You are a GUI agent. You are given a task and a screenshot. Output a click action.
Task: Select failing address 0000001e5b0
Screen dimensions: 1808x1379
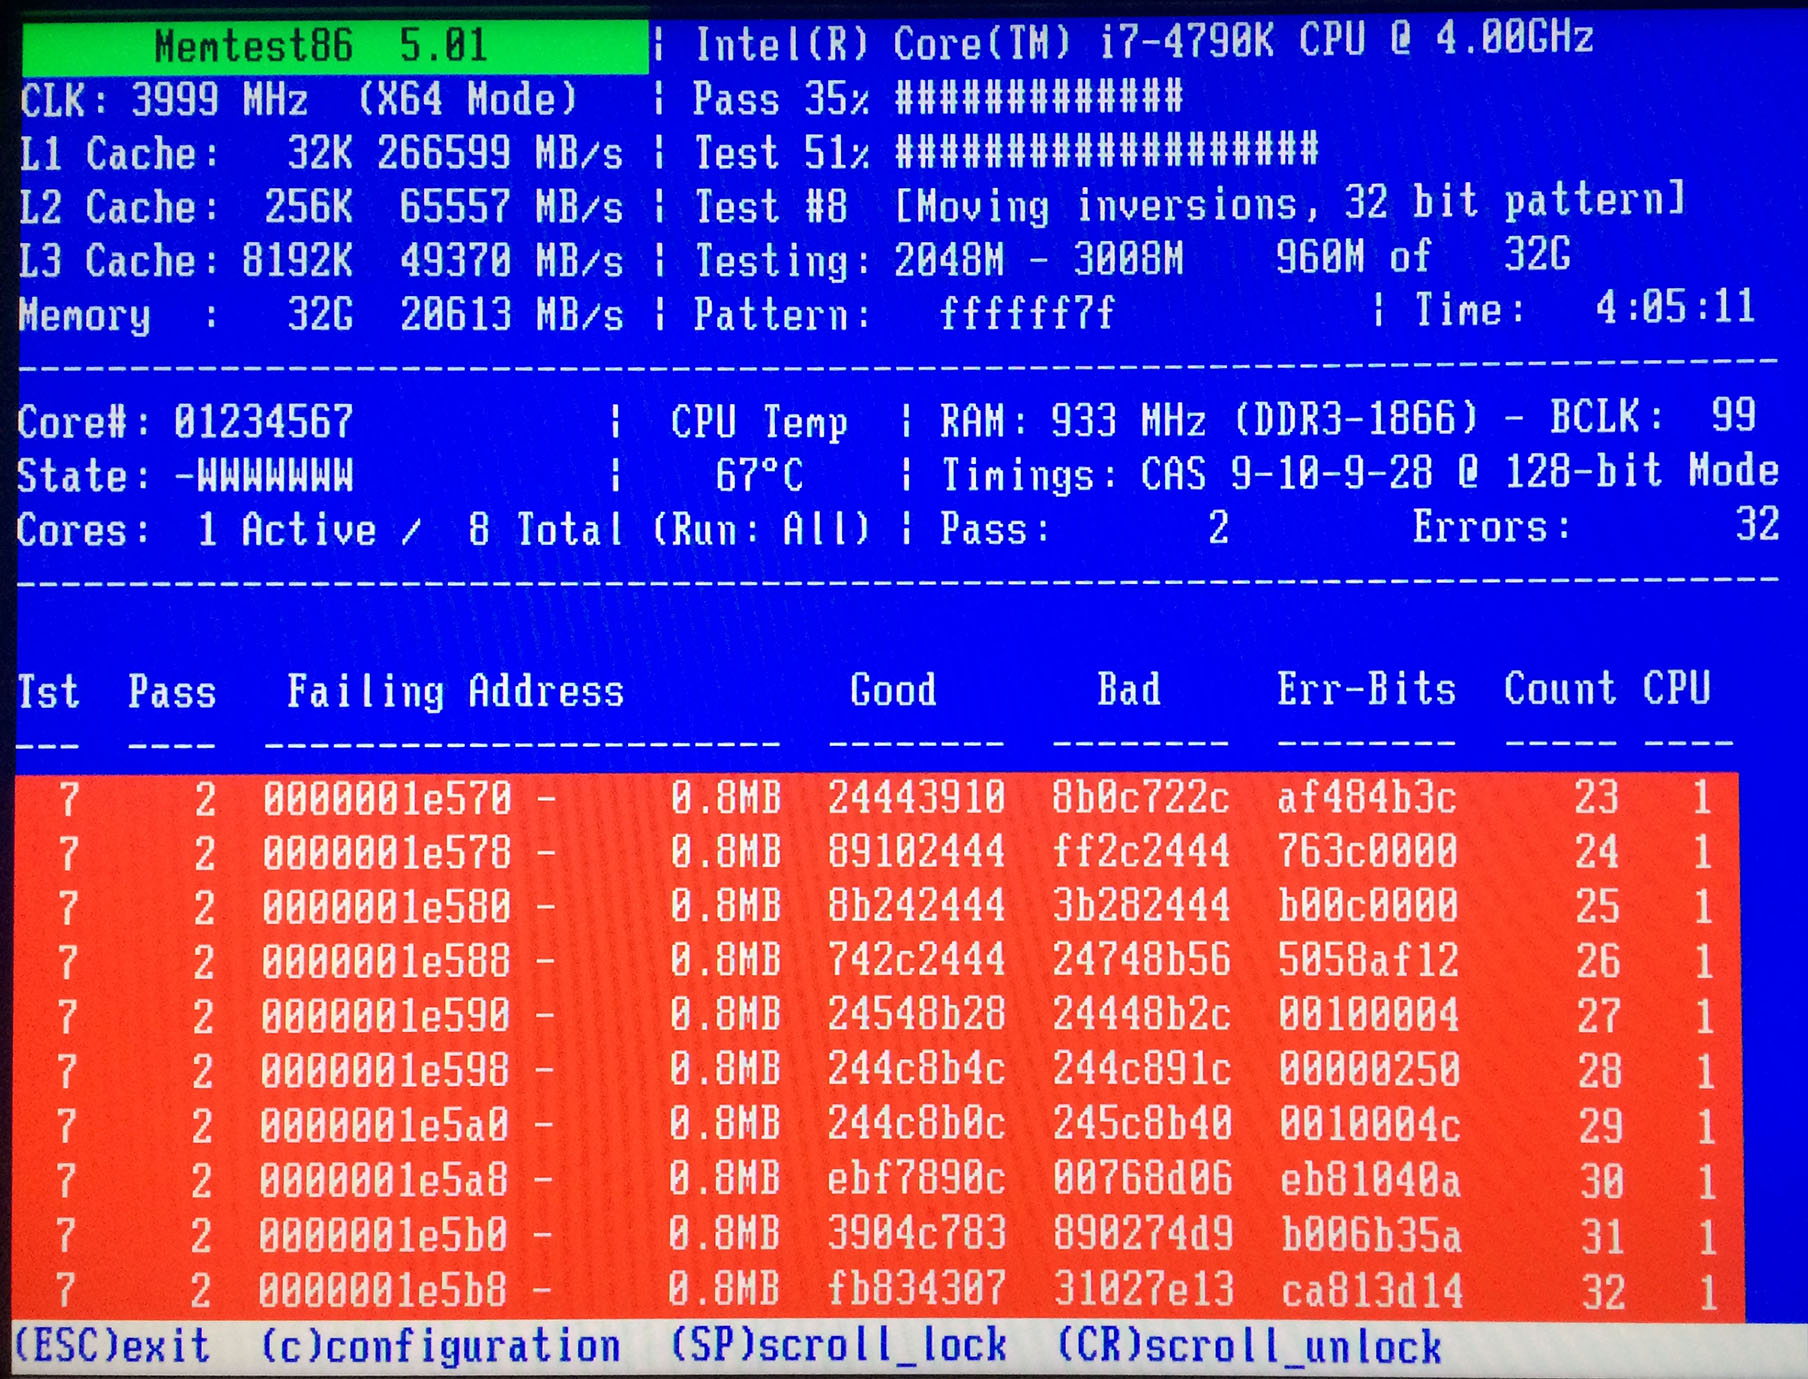383,1236
